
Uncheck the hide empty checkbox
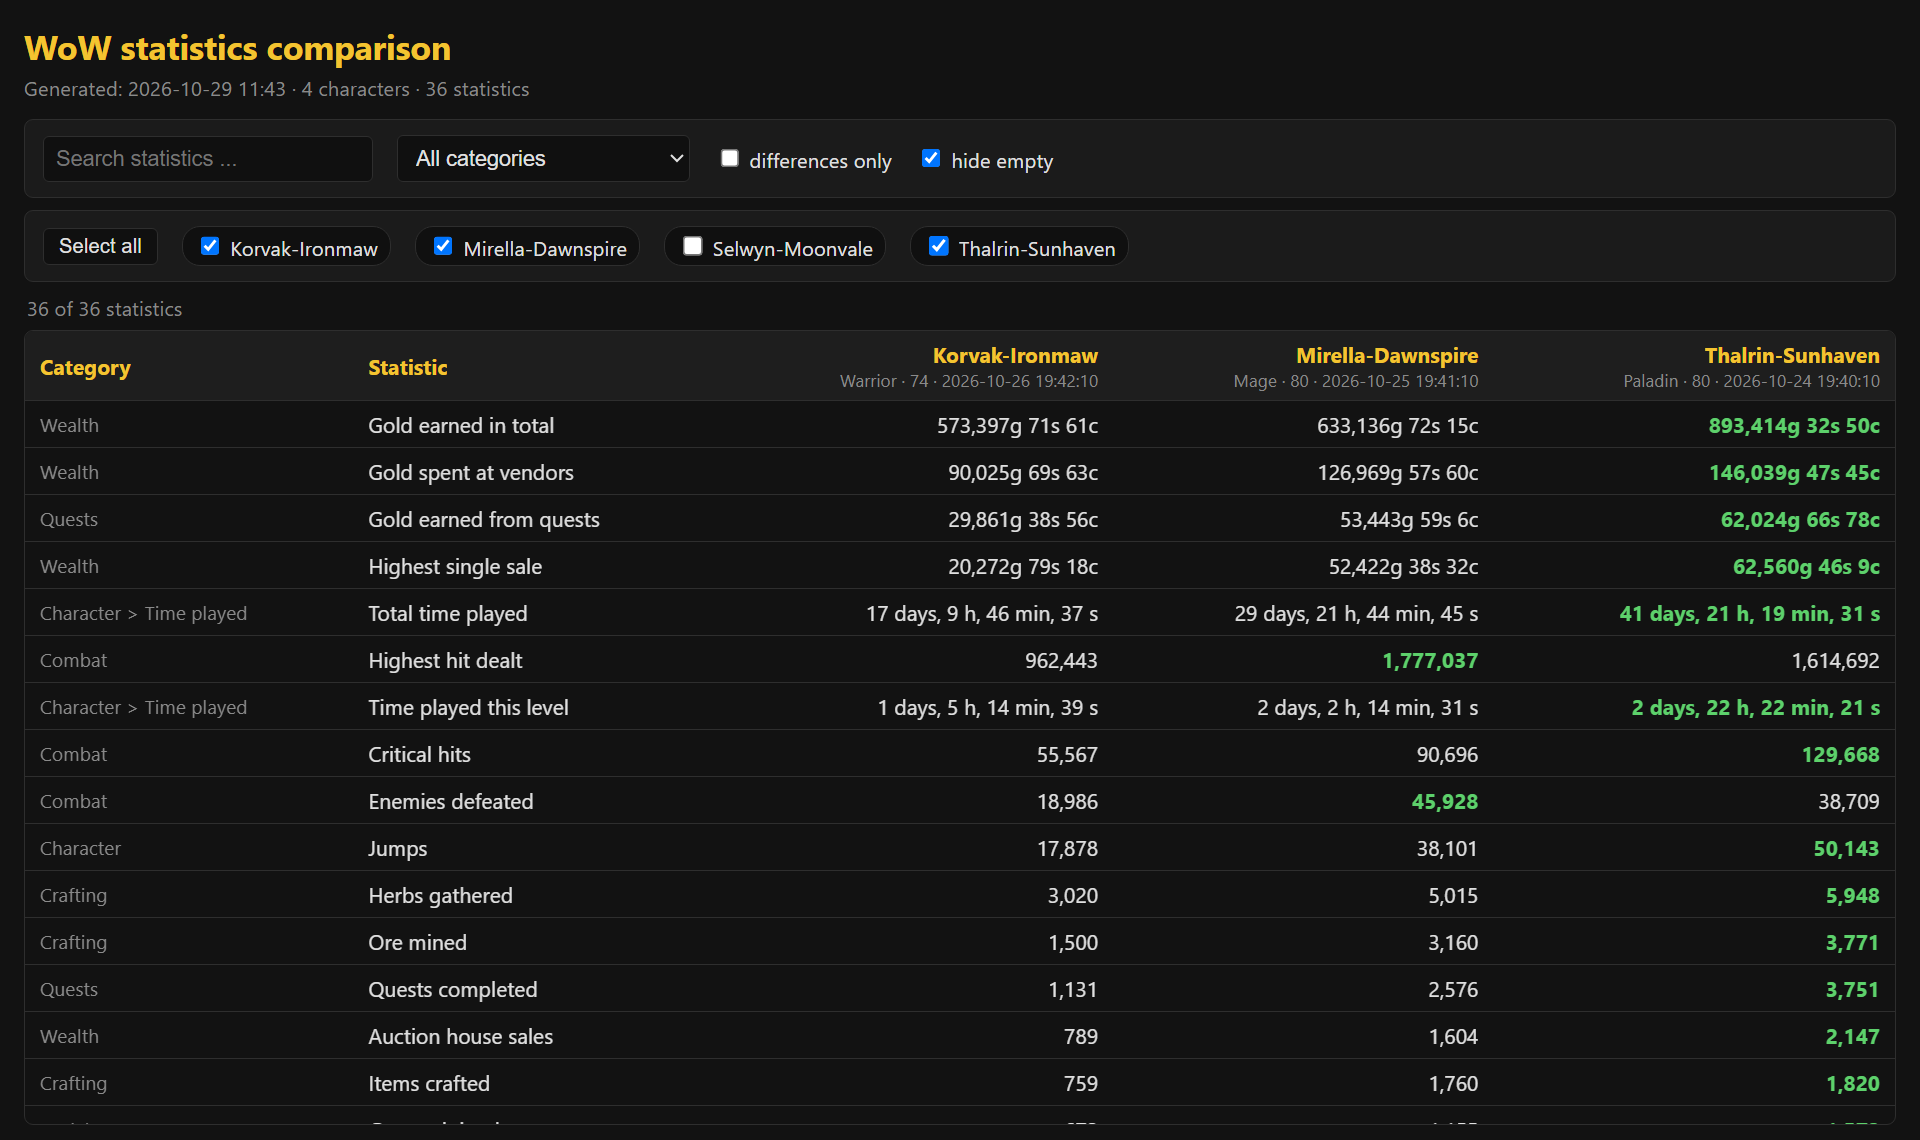coord(931,159)
